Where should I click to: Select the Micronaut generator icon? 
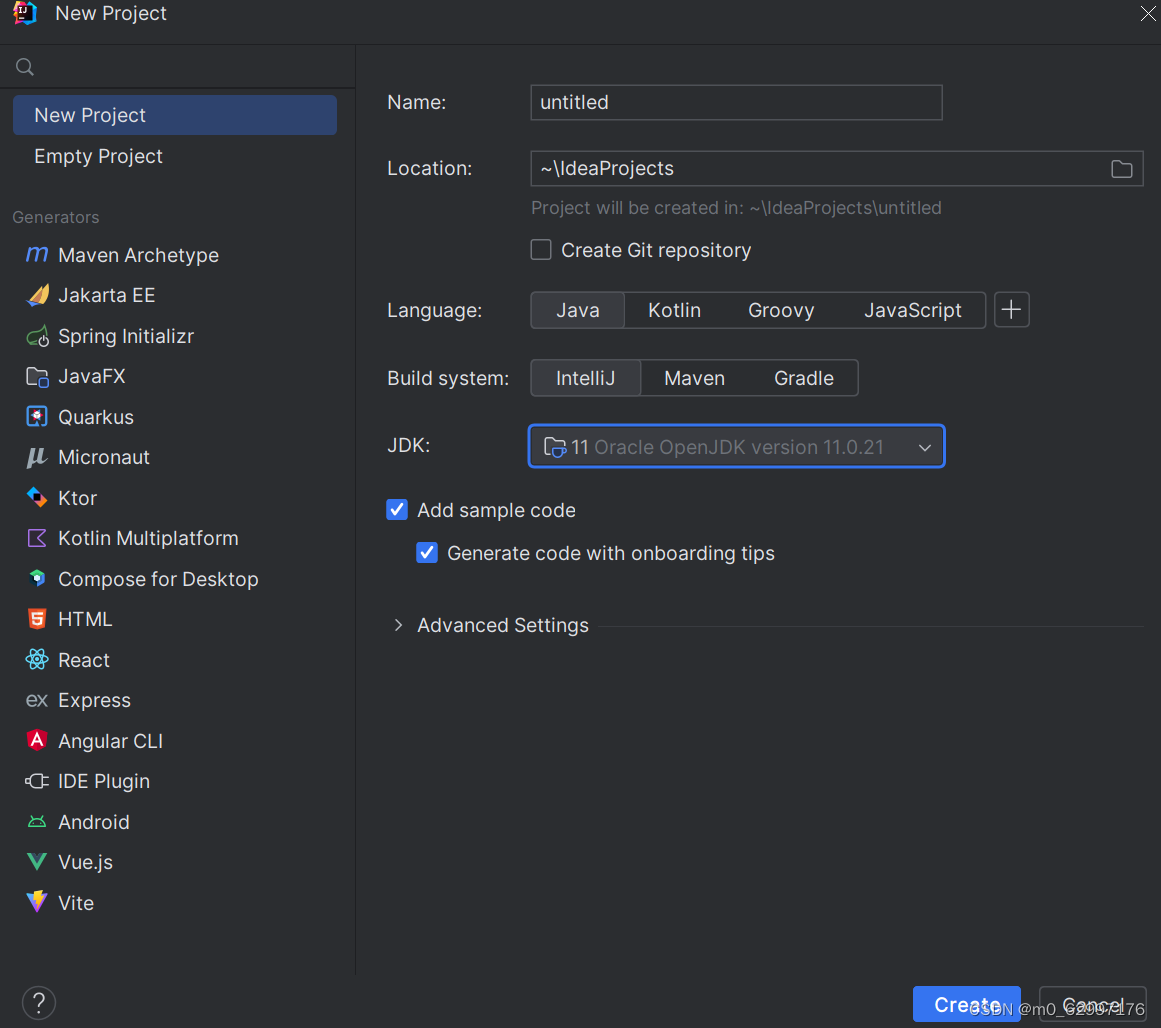(x=36, y=457)
